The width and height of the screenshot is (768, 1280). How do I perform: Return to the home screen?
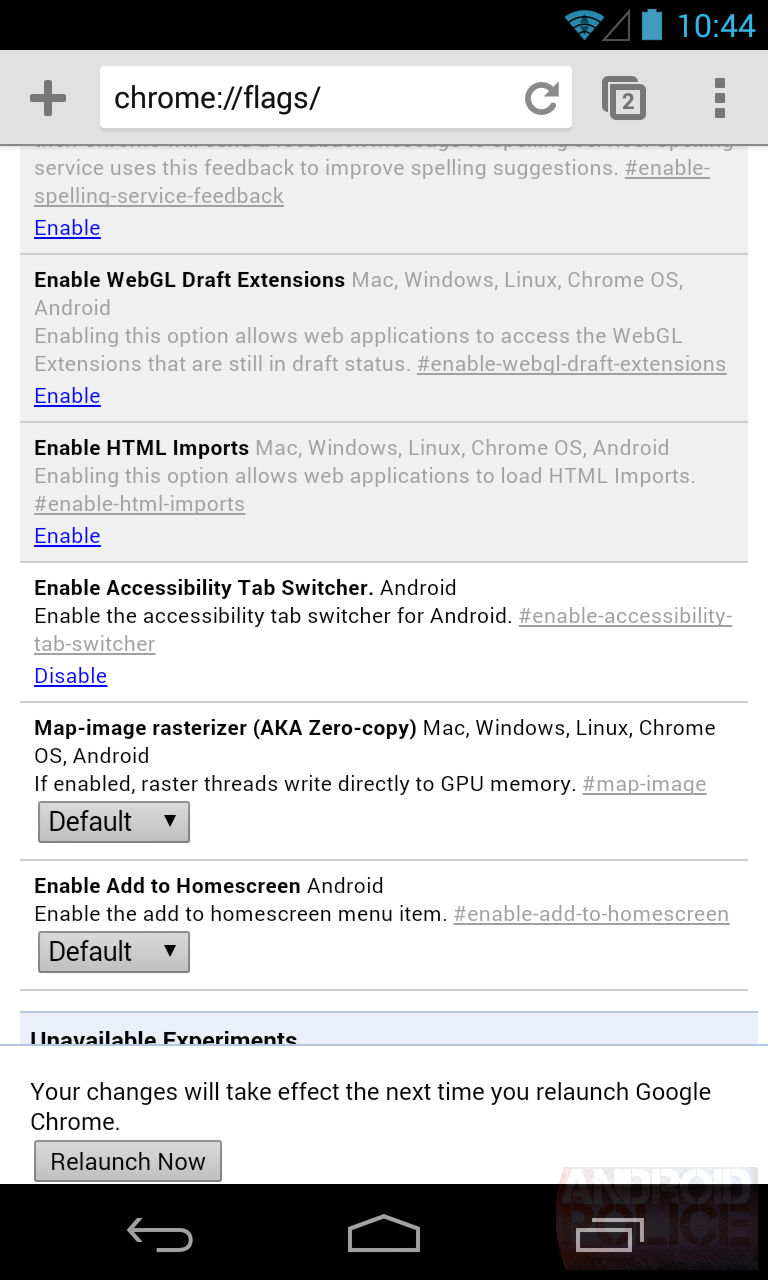click(383, 1233)
